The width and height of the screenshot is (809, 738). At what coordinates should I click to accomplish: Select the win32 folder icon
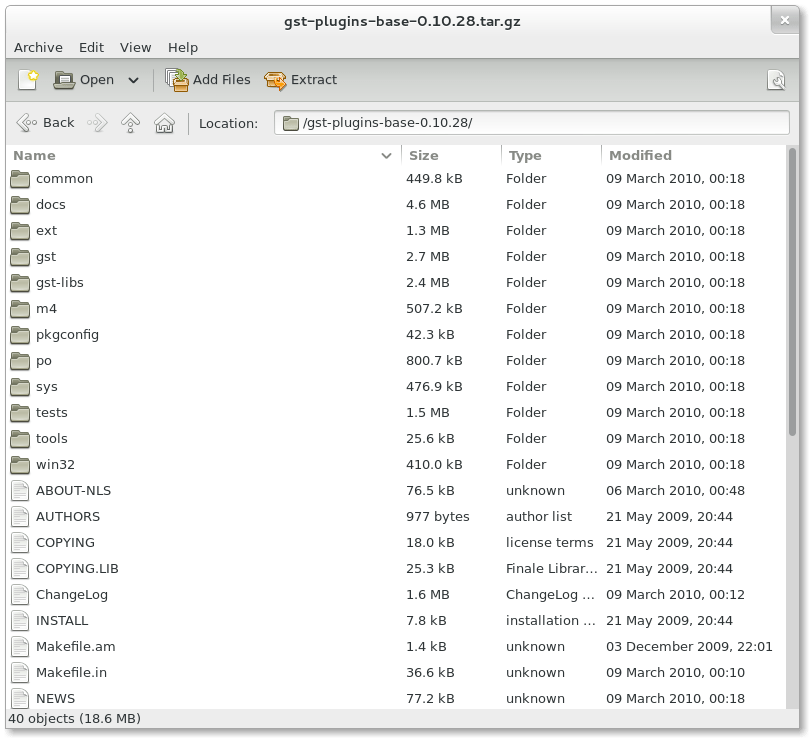click(20, 464)
